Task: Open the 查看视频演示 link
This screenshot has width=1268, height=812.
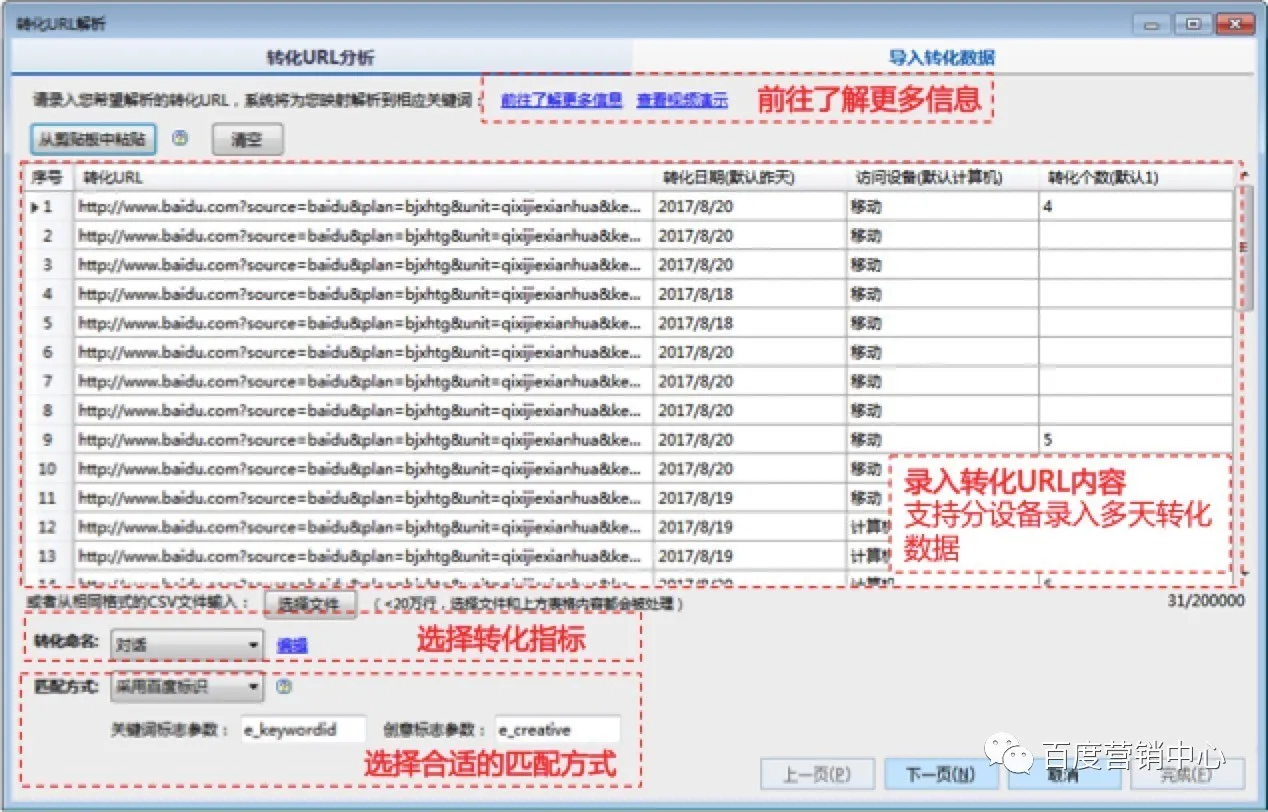Action: (x=682, y=100)
